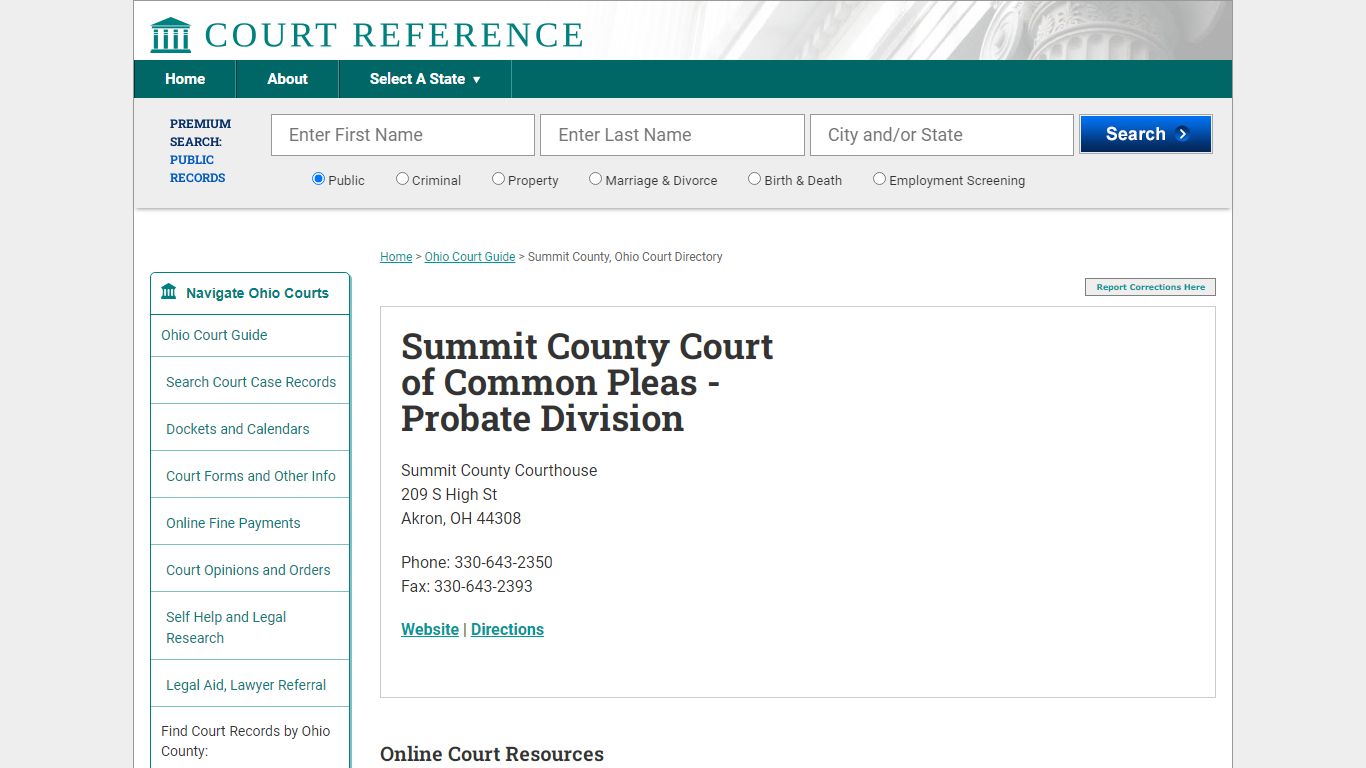Screen dimensions: 1366x768
Task: Select the Employment Screening radio button
Action: tap(879, 179)
